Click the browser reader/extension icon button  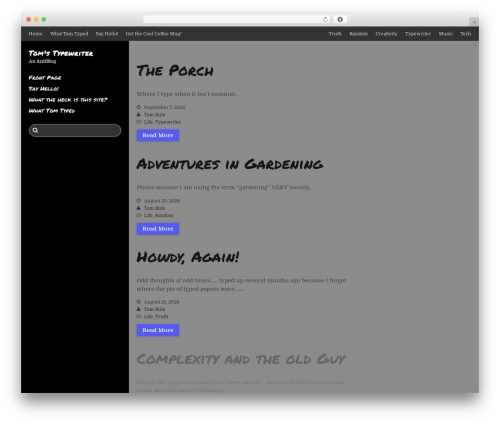tap(340, 20)
